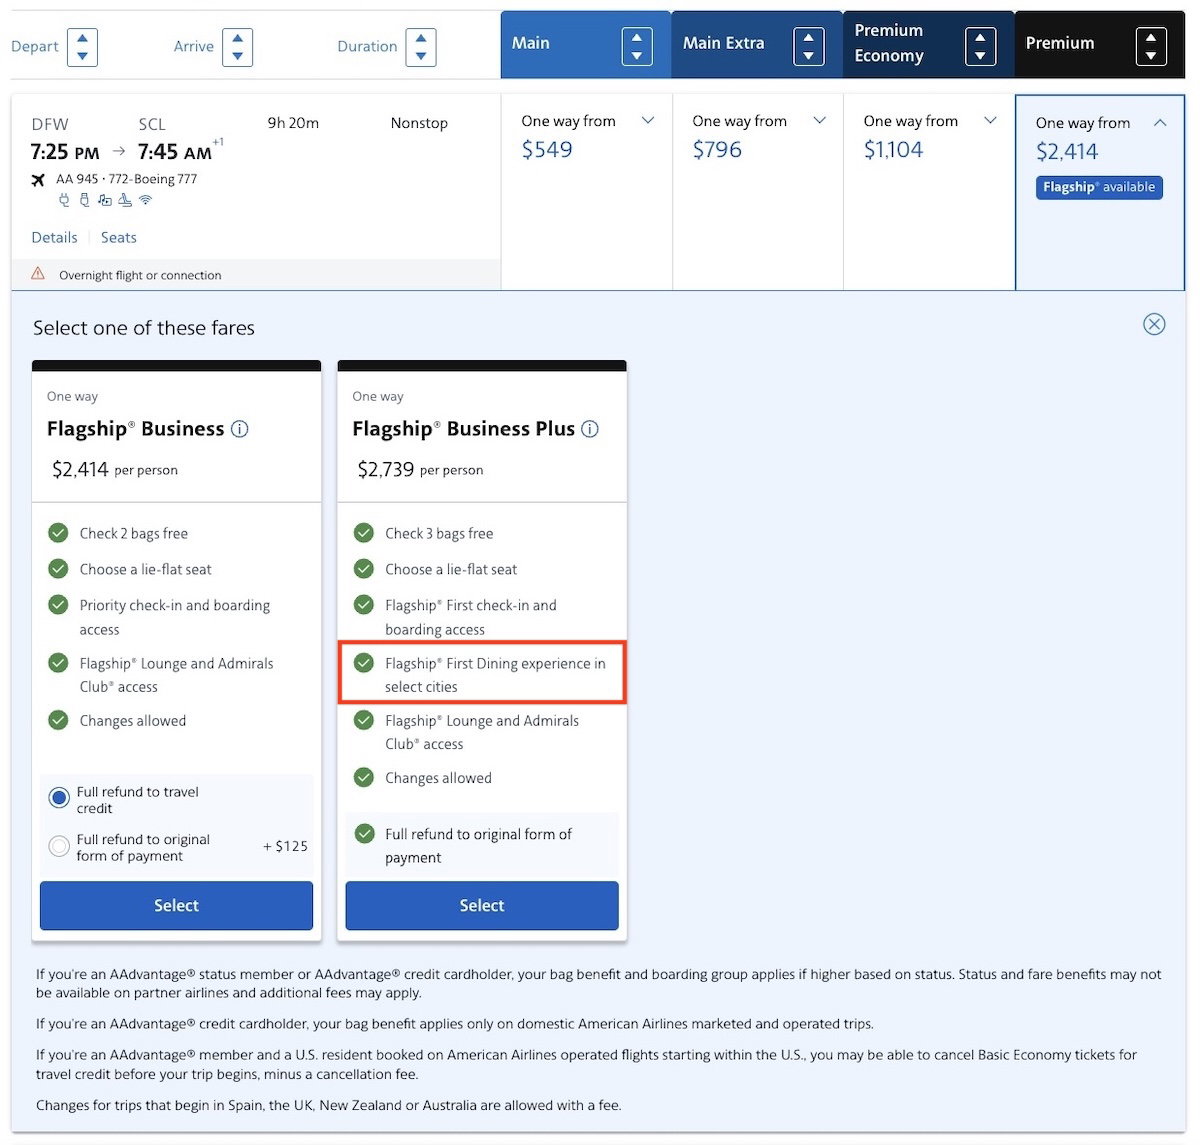The width and height of the screenshot is (1200, 1145).
Task: Open flight Details link
Action: [x=54, y=237]
